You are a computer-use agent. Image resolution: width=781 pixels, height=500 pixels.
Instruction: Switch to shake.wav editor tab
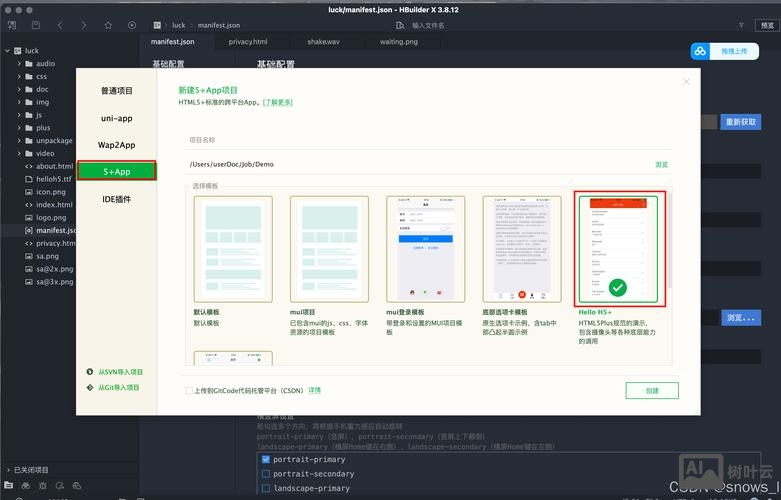323,42
